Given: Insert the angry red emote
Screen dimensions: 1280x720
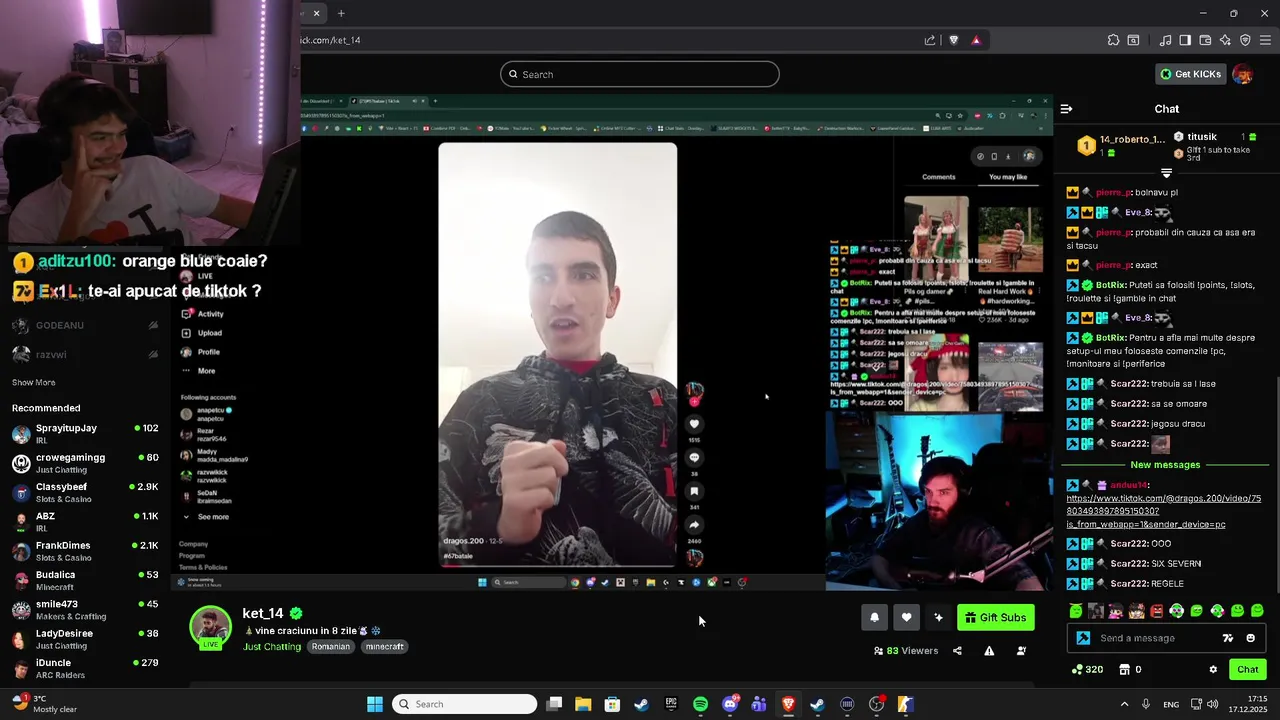Looking at the screenshot, I should (x=1157, y=611).
